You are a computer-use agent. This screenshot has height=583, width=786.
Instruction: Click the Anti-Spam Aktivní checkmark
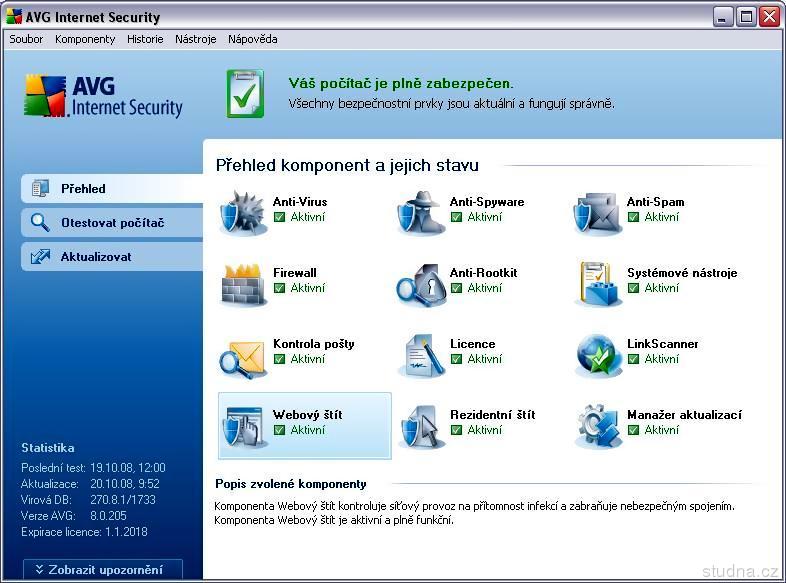[634, 217]
